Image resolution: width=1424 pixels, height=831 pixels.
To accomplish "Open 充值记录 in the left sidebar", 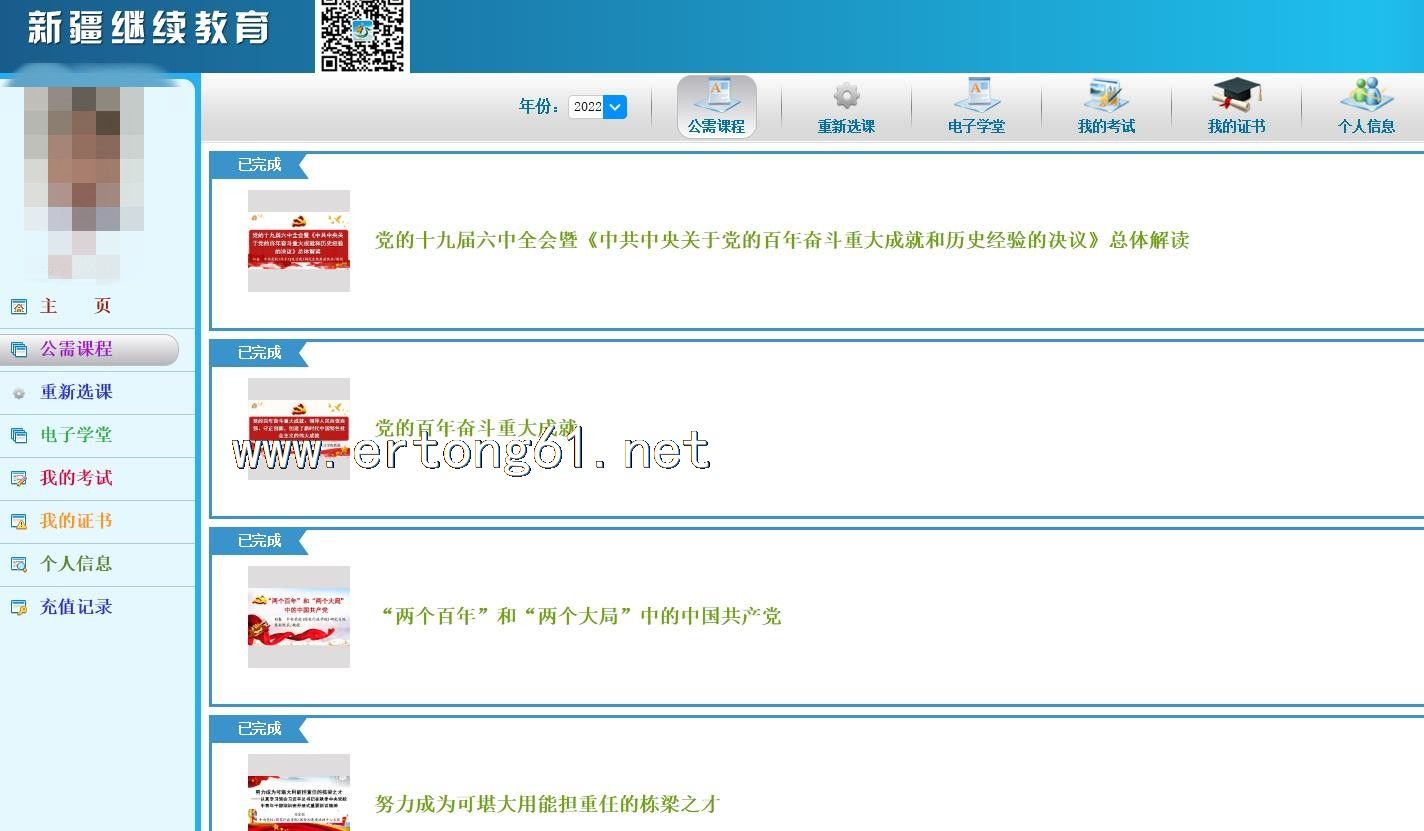I will coord(76,607).
